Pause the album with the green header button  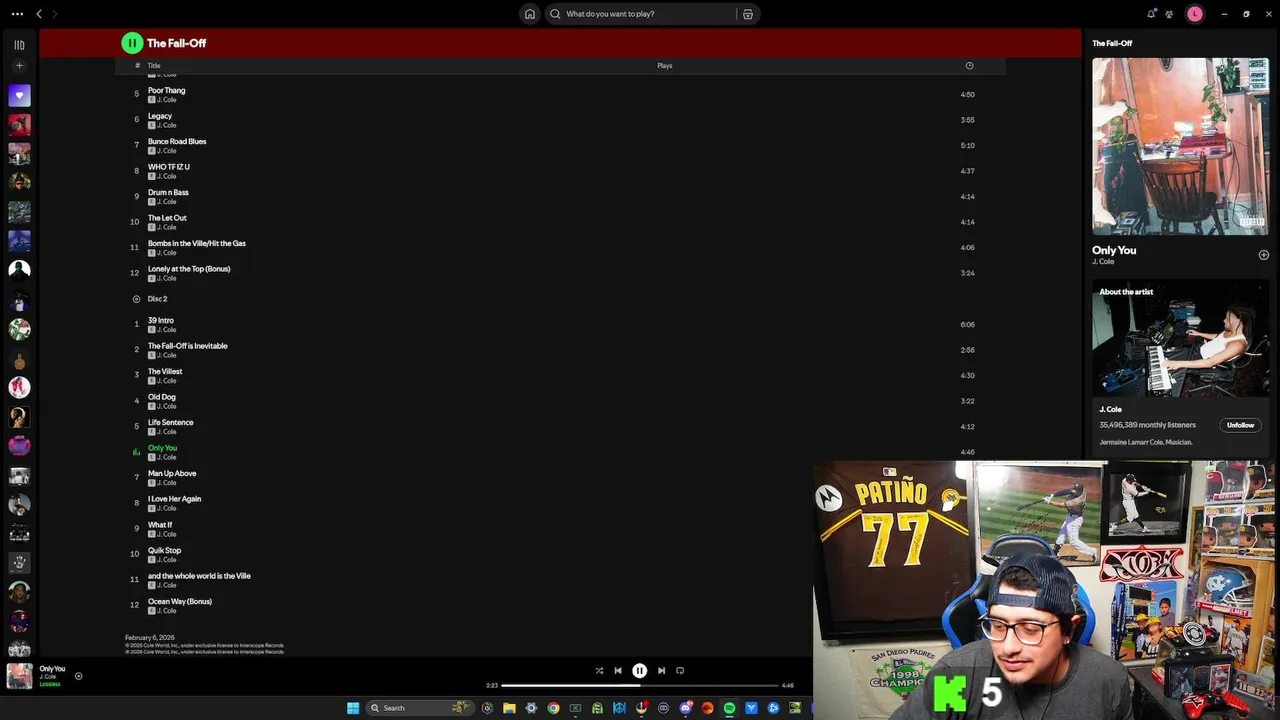(132, 43)
